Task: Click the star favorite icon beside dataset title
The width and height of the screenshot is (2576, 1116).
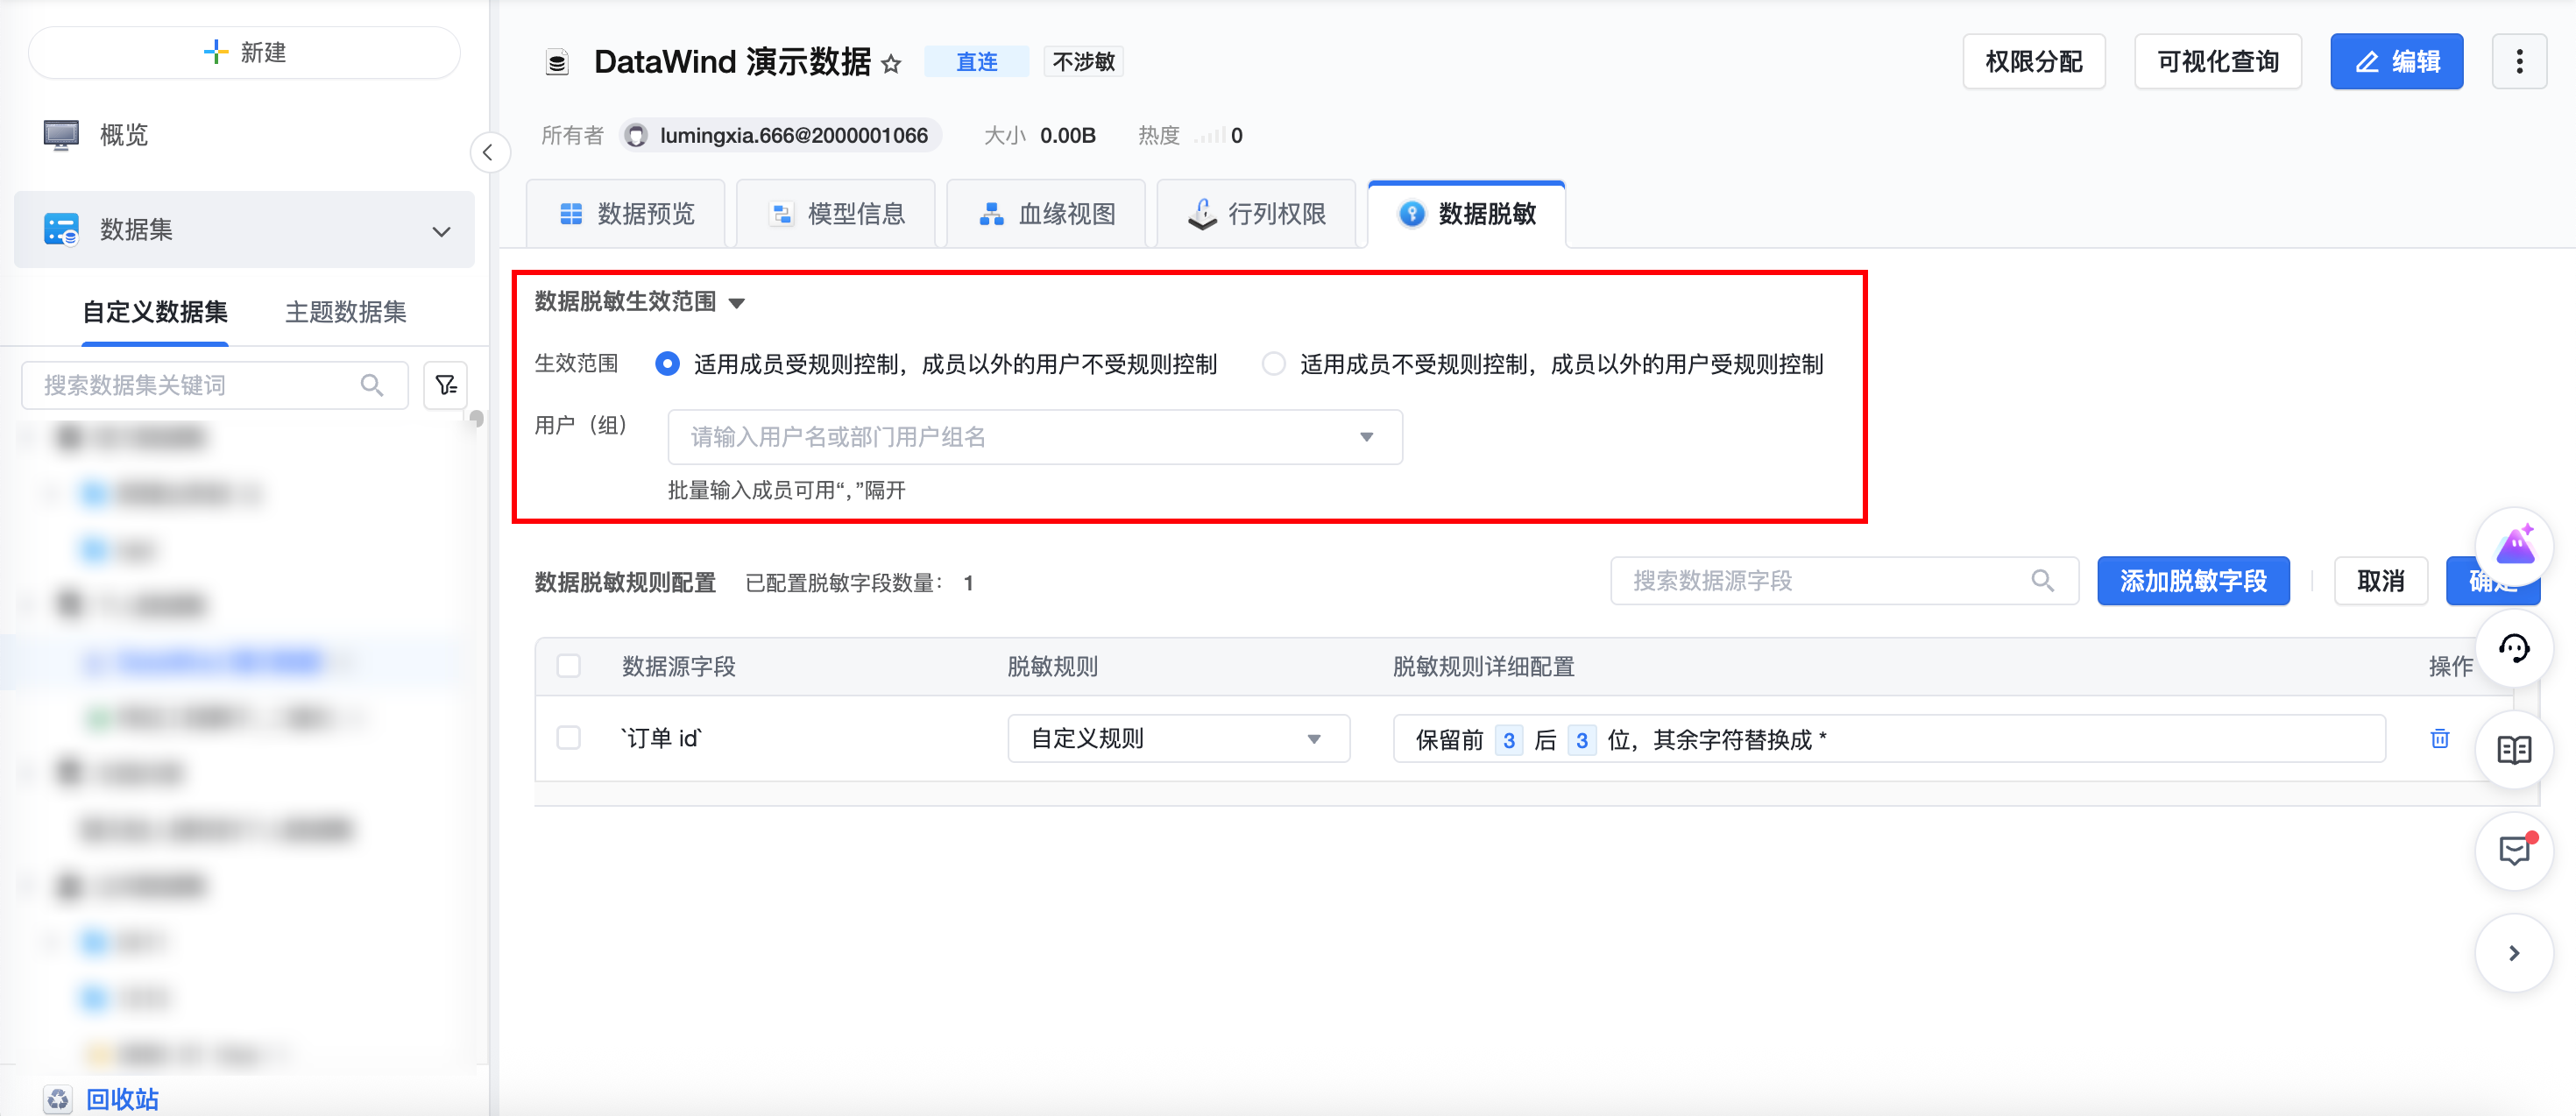Action: coord(891,64)
